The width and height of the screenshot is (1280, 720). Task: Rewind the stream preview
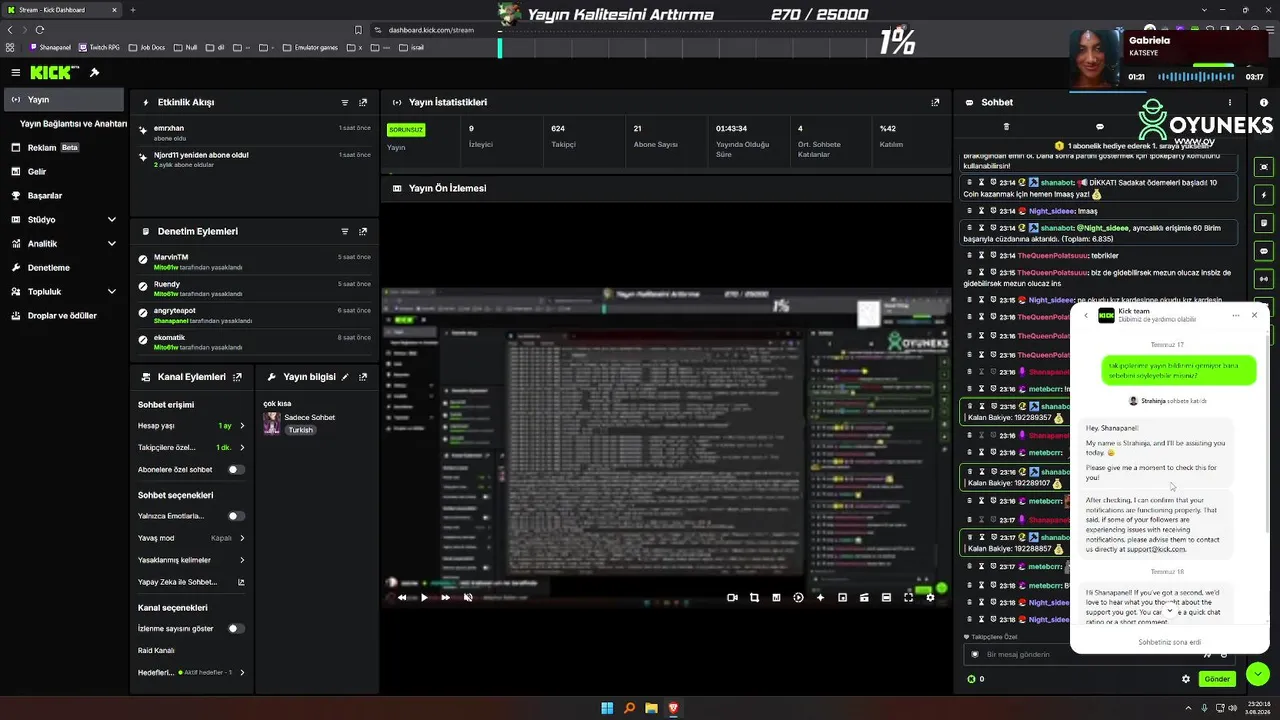coord(402,597)
